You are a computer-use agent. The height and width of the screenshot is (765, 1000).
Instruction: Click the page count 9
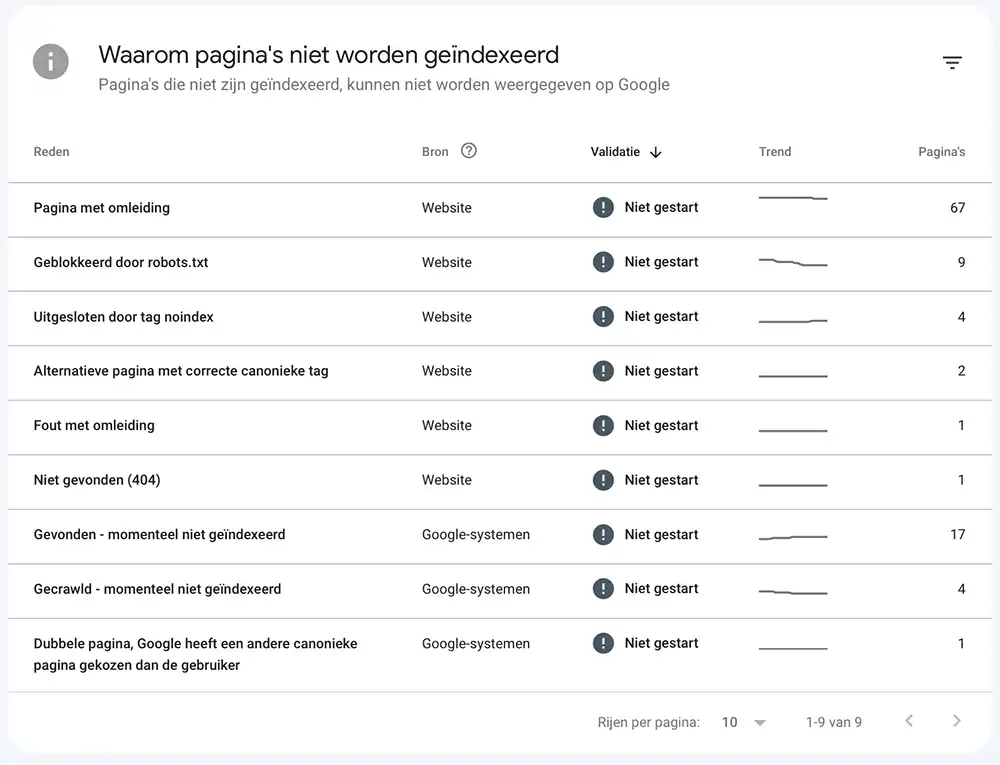(961, 262)
